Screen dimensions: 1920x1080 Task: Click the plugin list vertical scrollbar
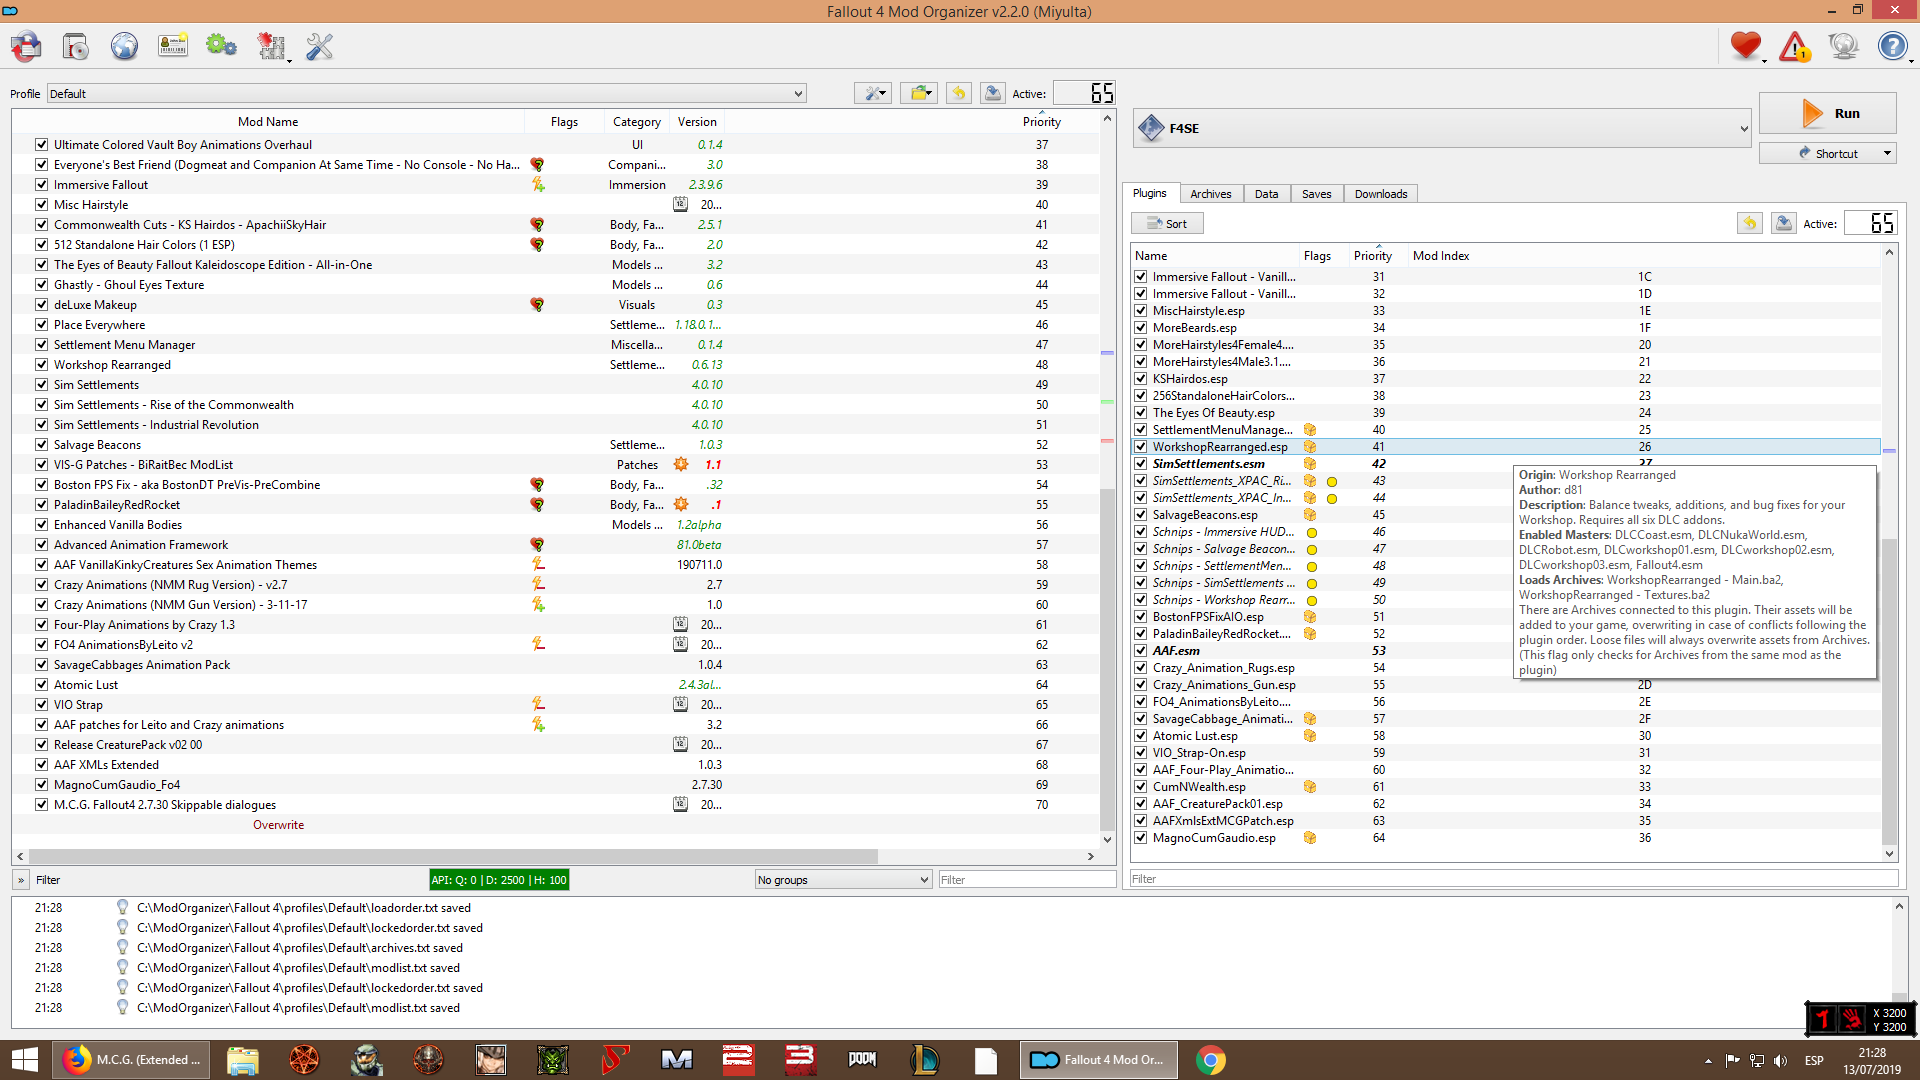click(1889, 692)
